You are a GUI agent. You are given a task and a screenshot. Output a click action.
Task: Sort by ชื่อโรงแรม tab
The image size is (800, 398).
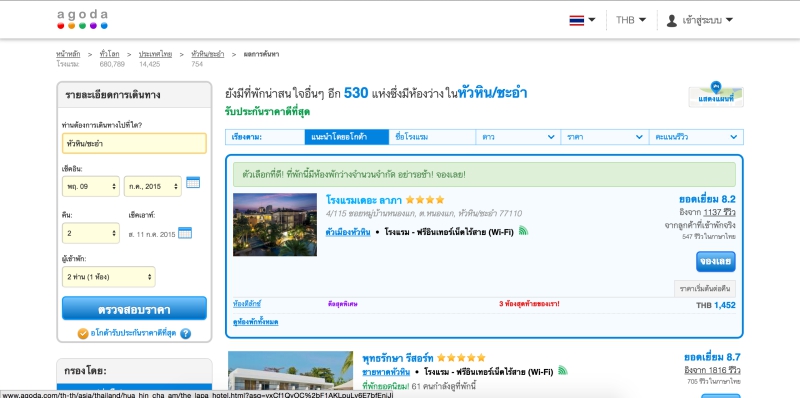pos(432,137)
